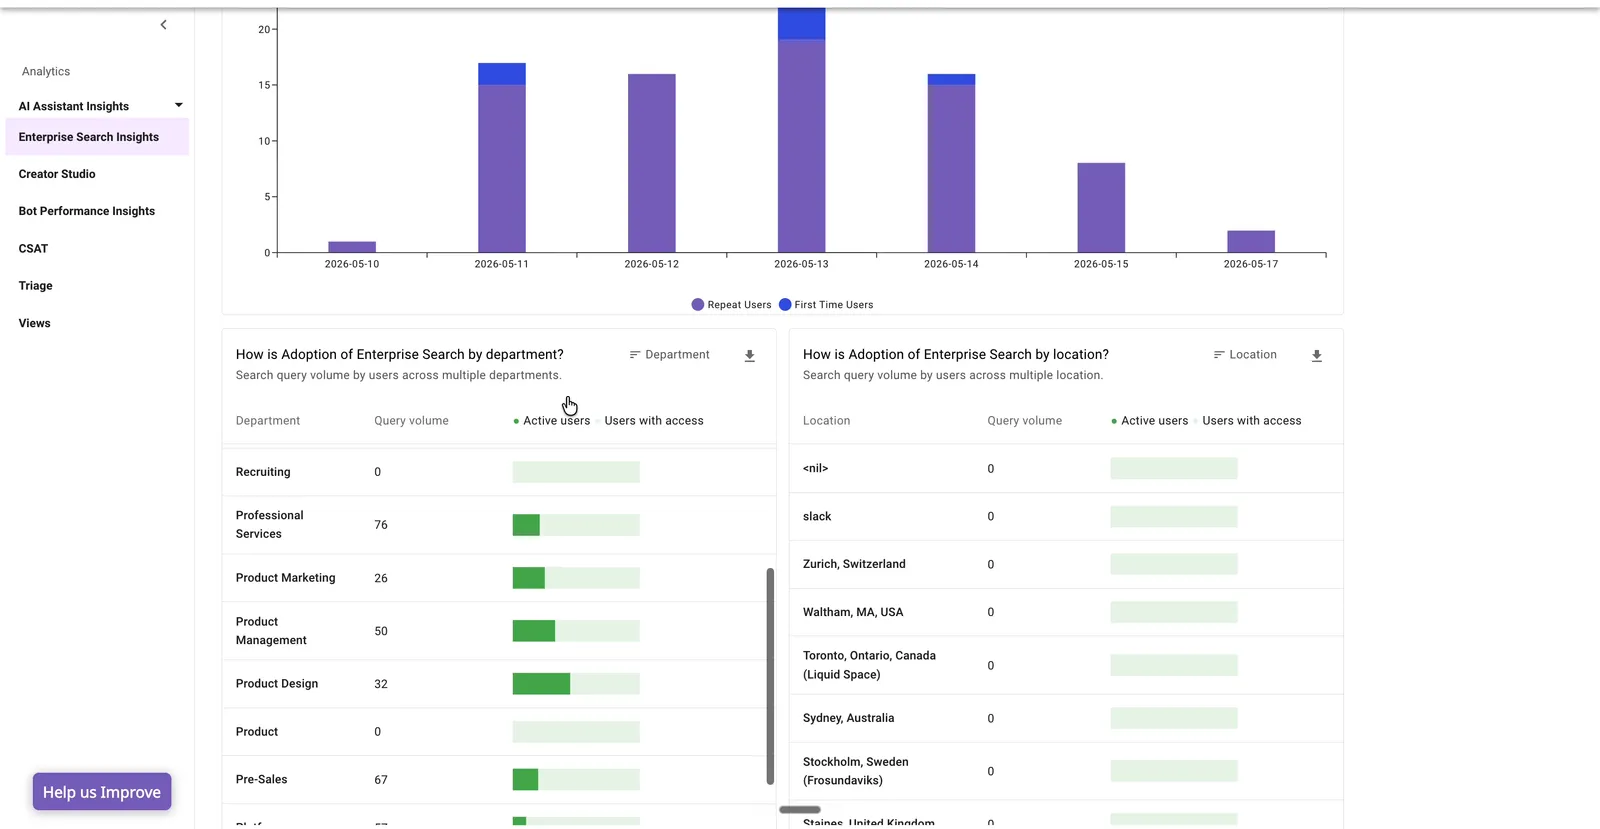
Task: Toggle First Time Users legend series
Action: coord(826,305)
